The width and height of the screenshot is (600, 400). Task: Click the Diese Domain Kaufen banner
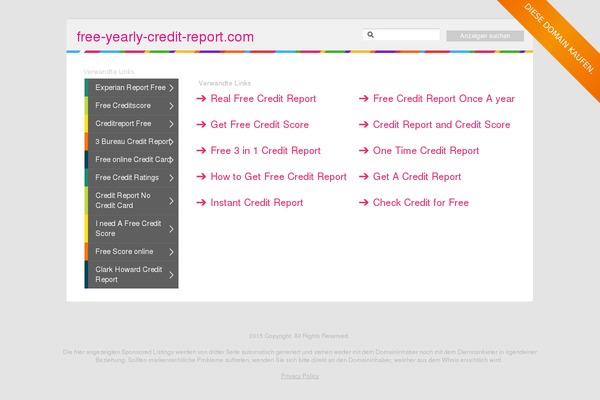(x=559, y=38)
